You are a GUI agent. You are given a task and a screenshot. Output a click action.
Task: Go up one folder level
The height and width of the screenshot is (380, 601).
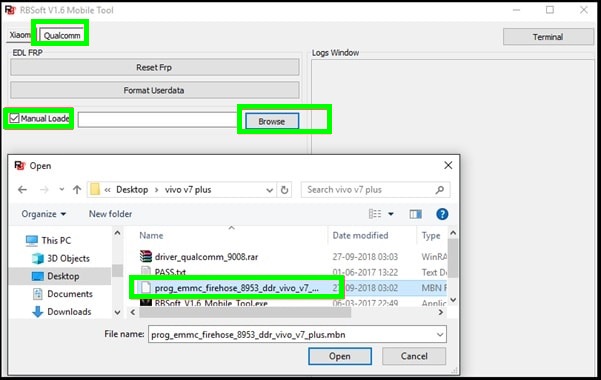77,190
